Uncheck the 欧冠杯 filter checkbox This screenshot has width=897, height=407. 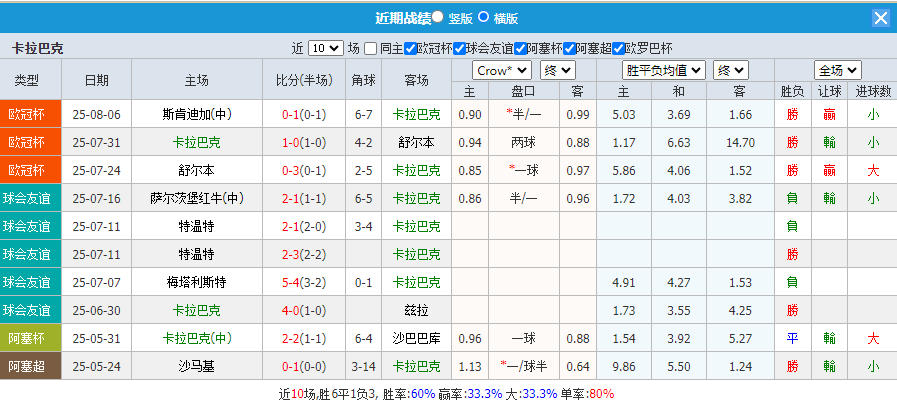coord(410,48)
